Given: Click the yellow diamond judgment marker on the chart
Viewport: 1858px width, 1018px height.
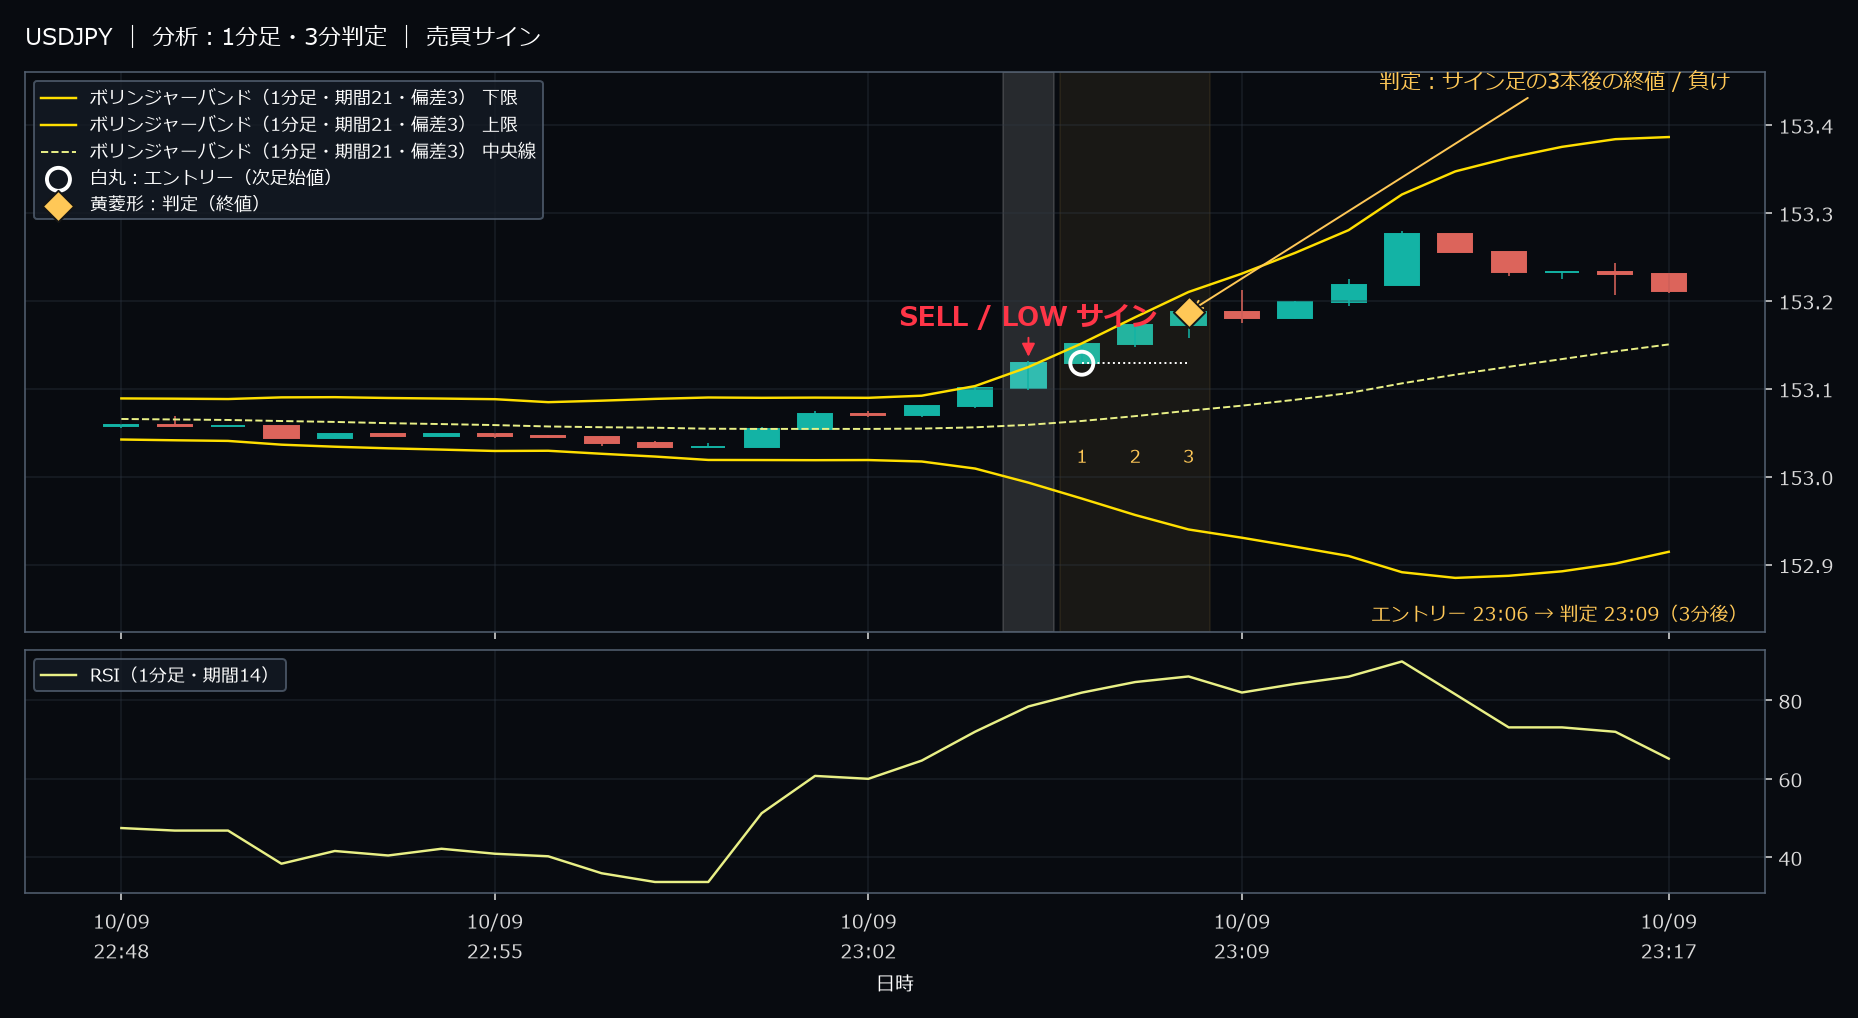Looking at the screenshot, I should coord(1189,312).
